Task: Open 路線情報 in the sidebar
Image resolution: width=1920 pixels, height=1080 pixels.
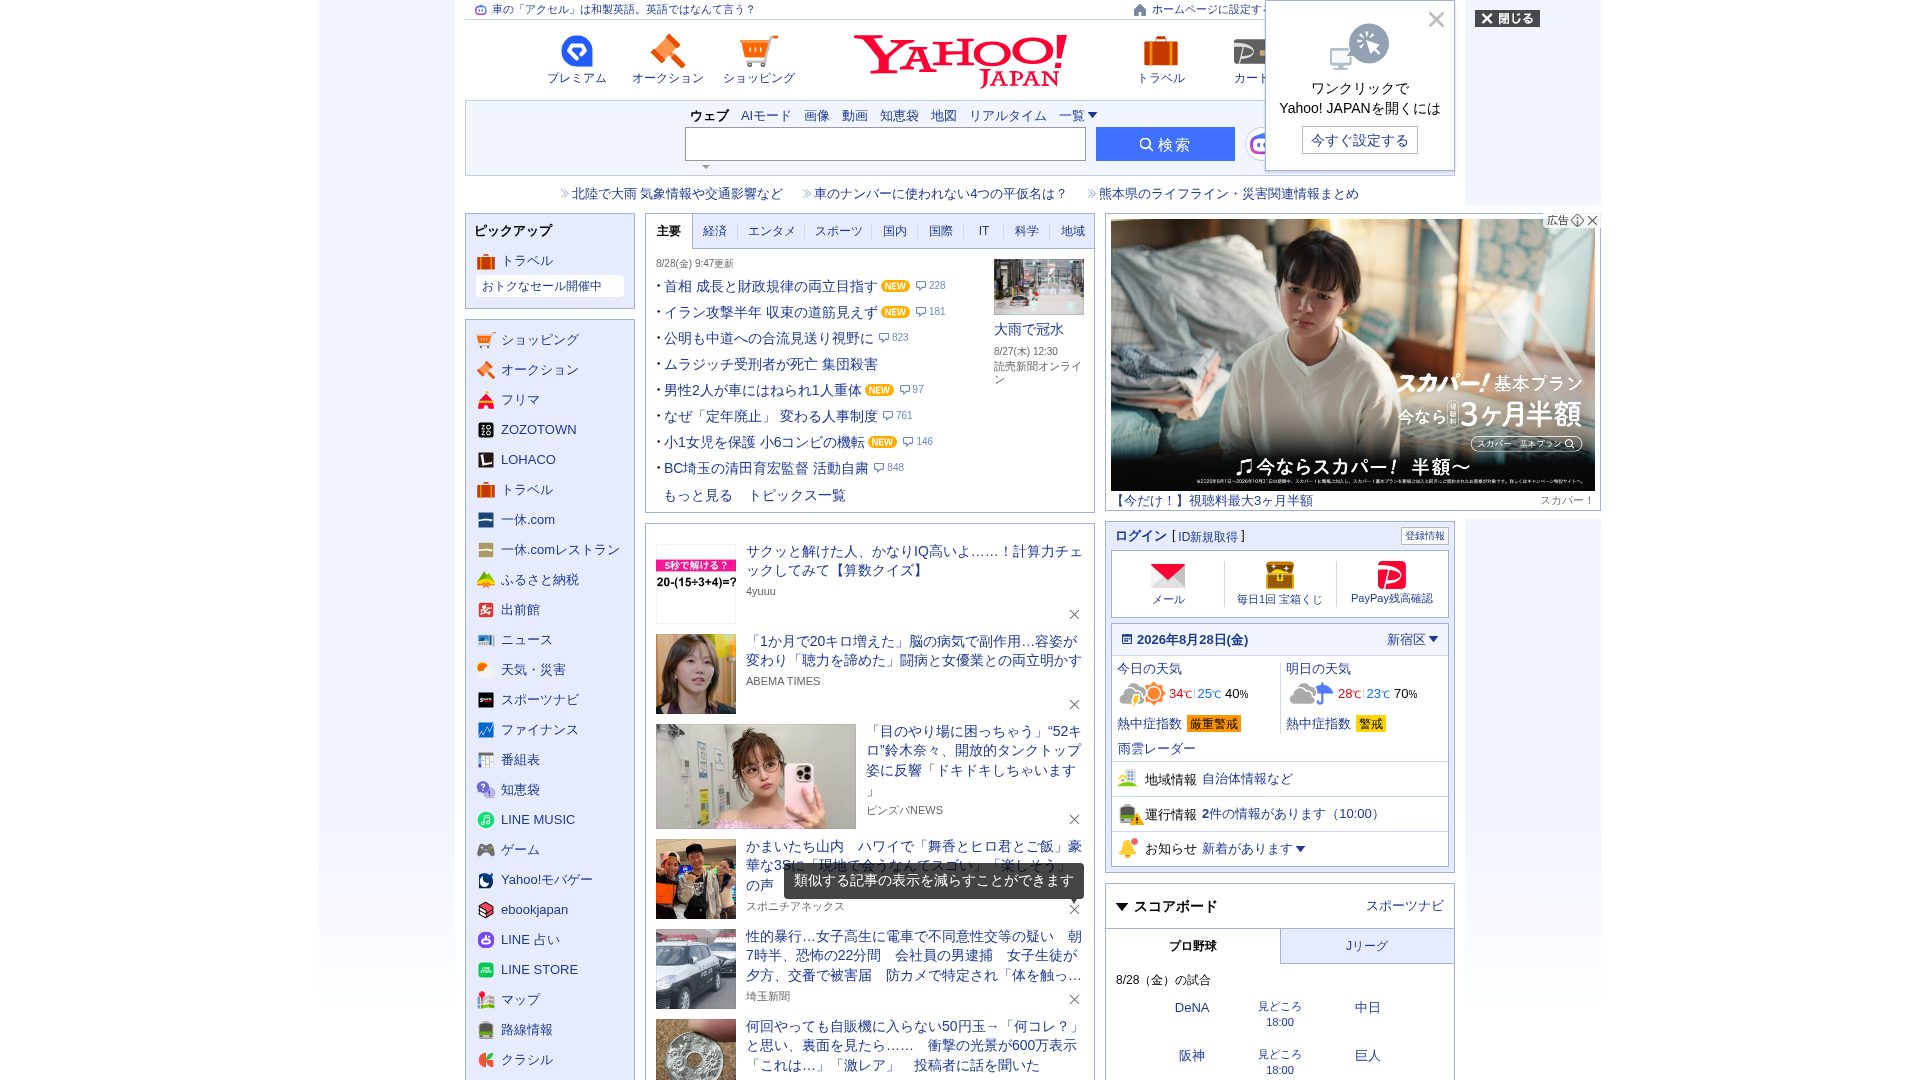Action: 526,1030
